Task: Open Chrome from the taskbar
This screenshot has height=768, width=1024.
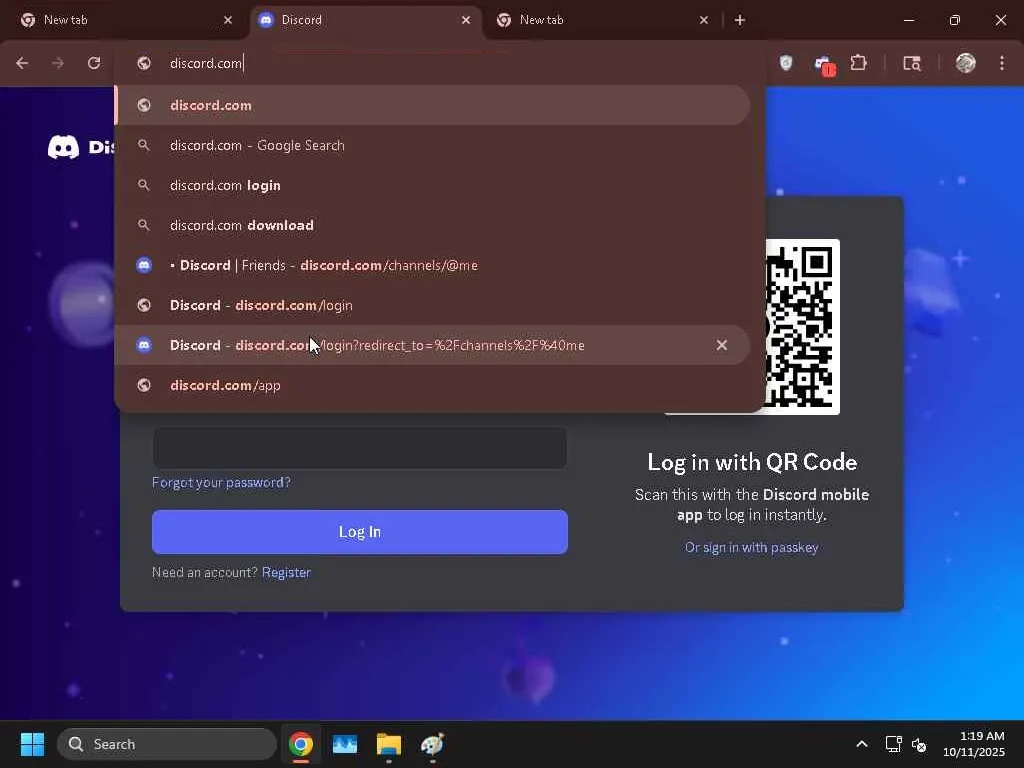Action: tap(301, 744)
